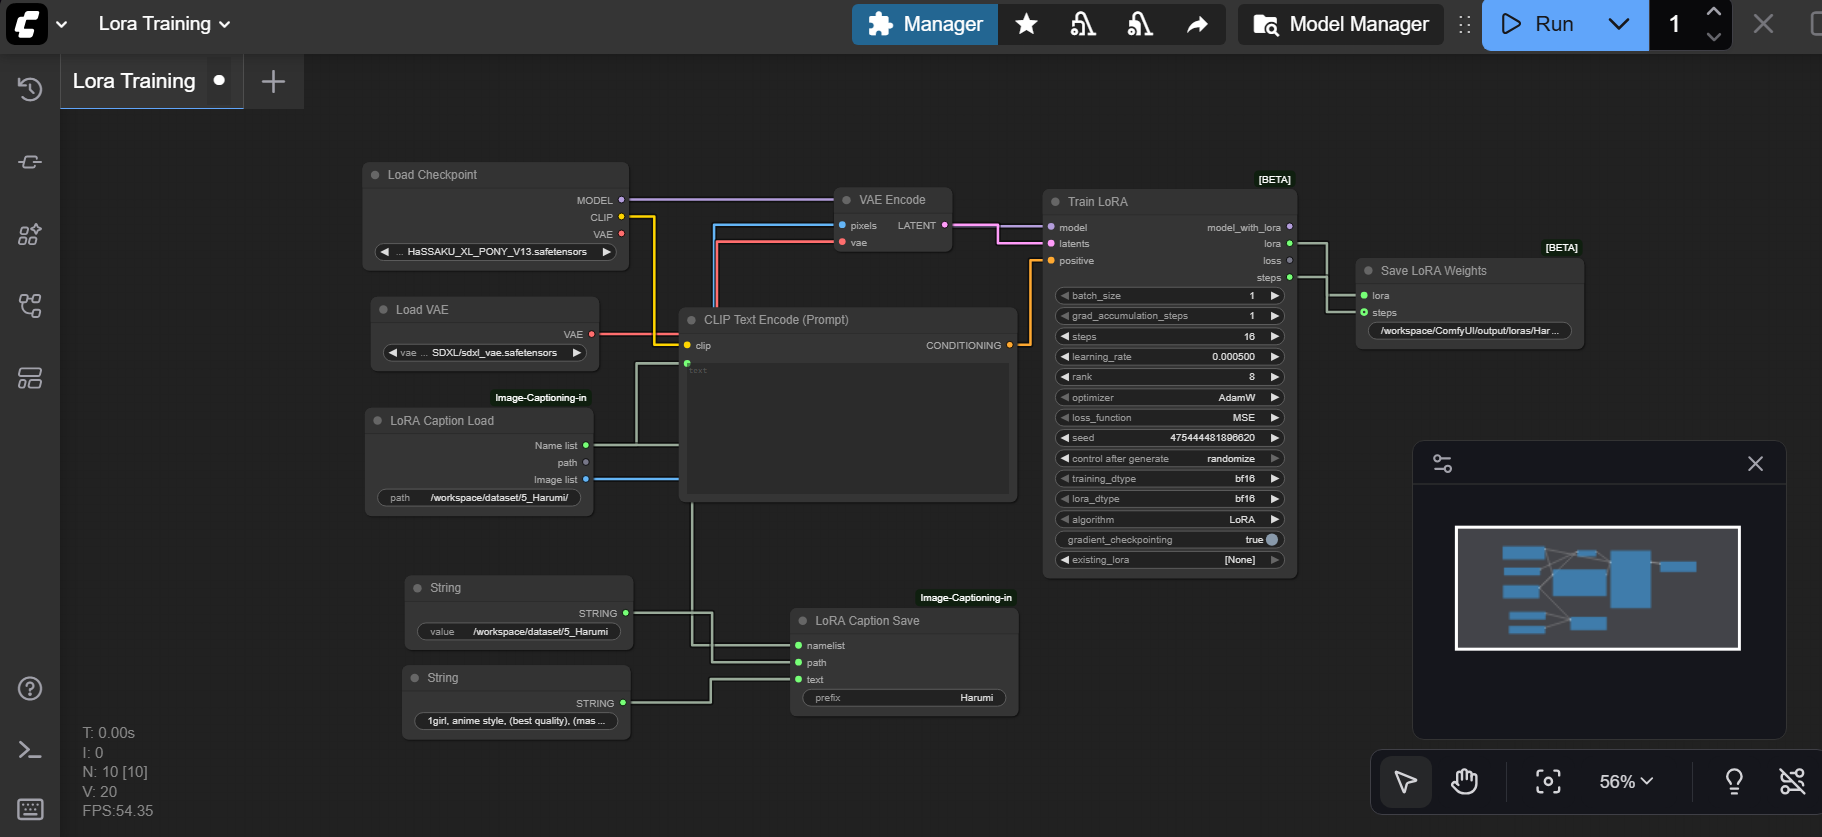Select the hand pan tool
Viewport: 1822px width, 837px height.
pos(1464,782)
